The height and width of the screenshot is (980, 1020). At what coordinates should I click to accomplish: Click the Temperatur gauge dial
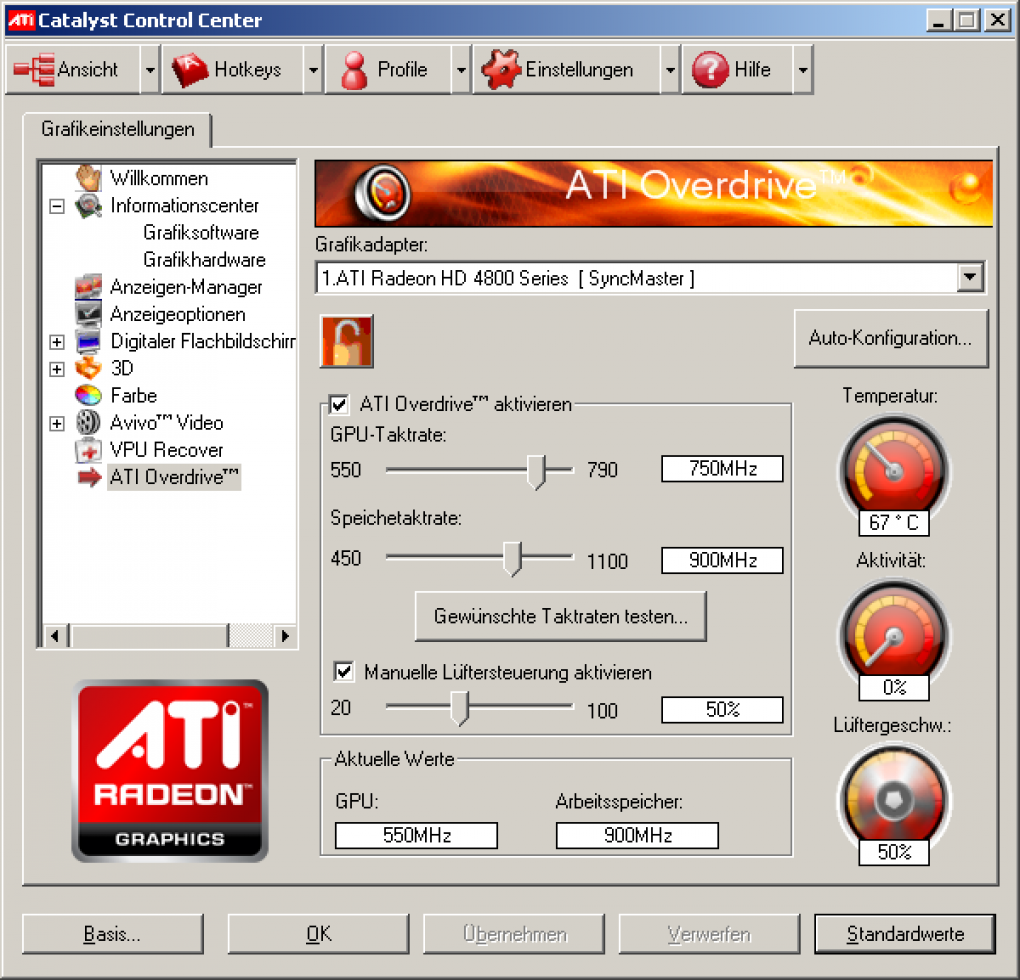tap(894, 466)
